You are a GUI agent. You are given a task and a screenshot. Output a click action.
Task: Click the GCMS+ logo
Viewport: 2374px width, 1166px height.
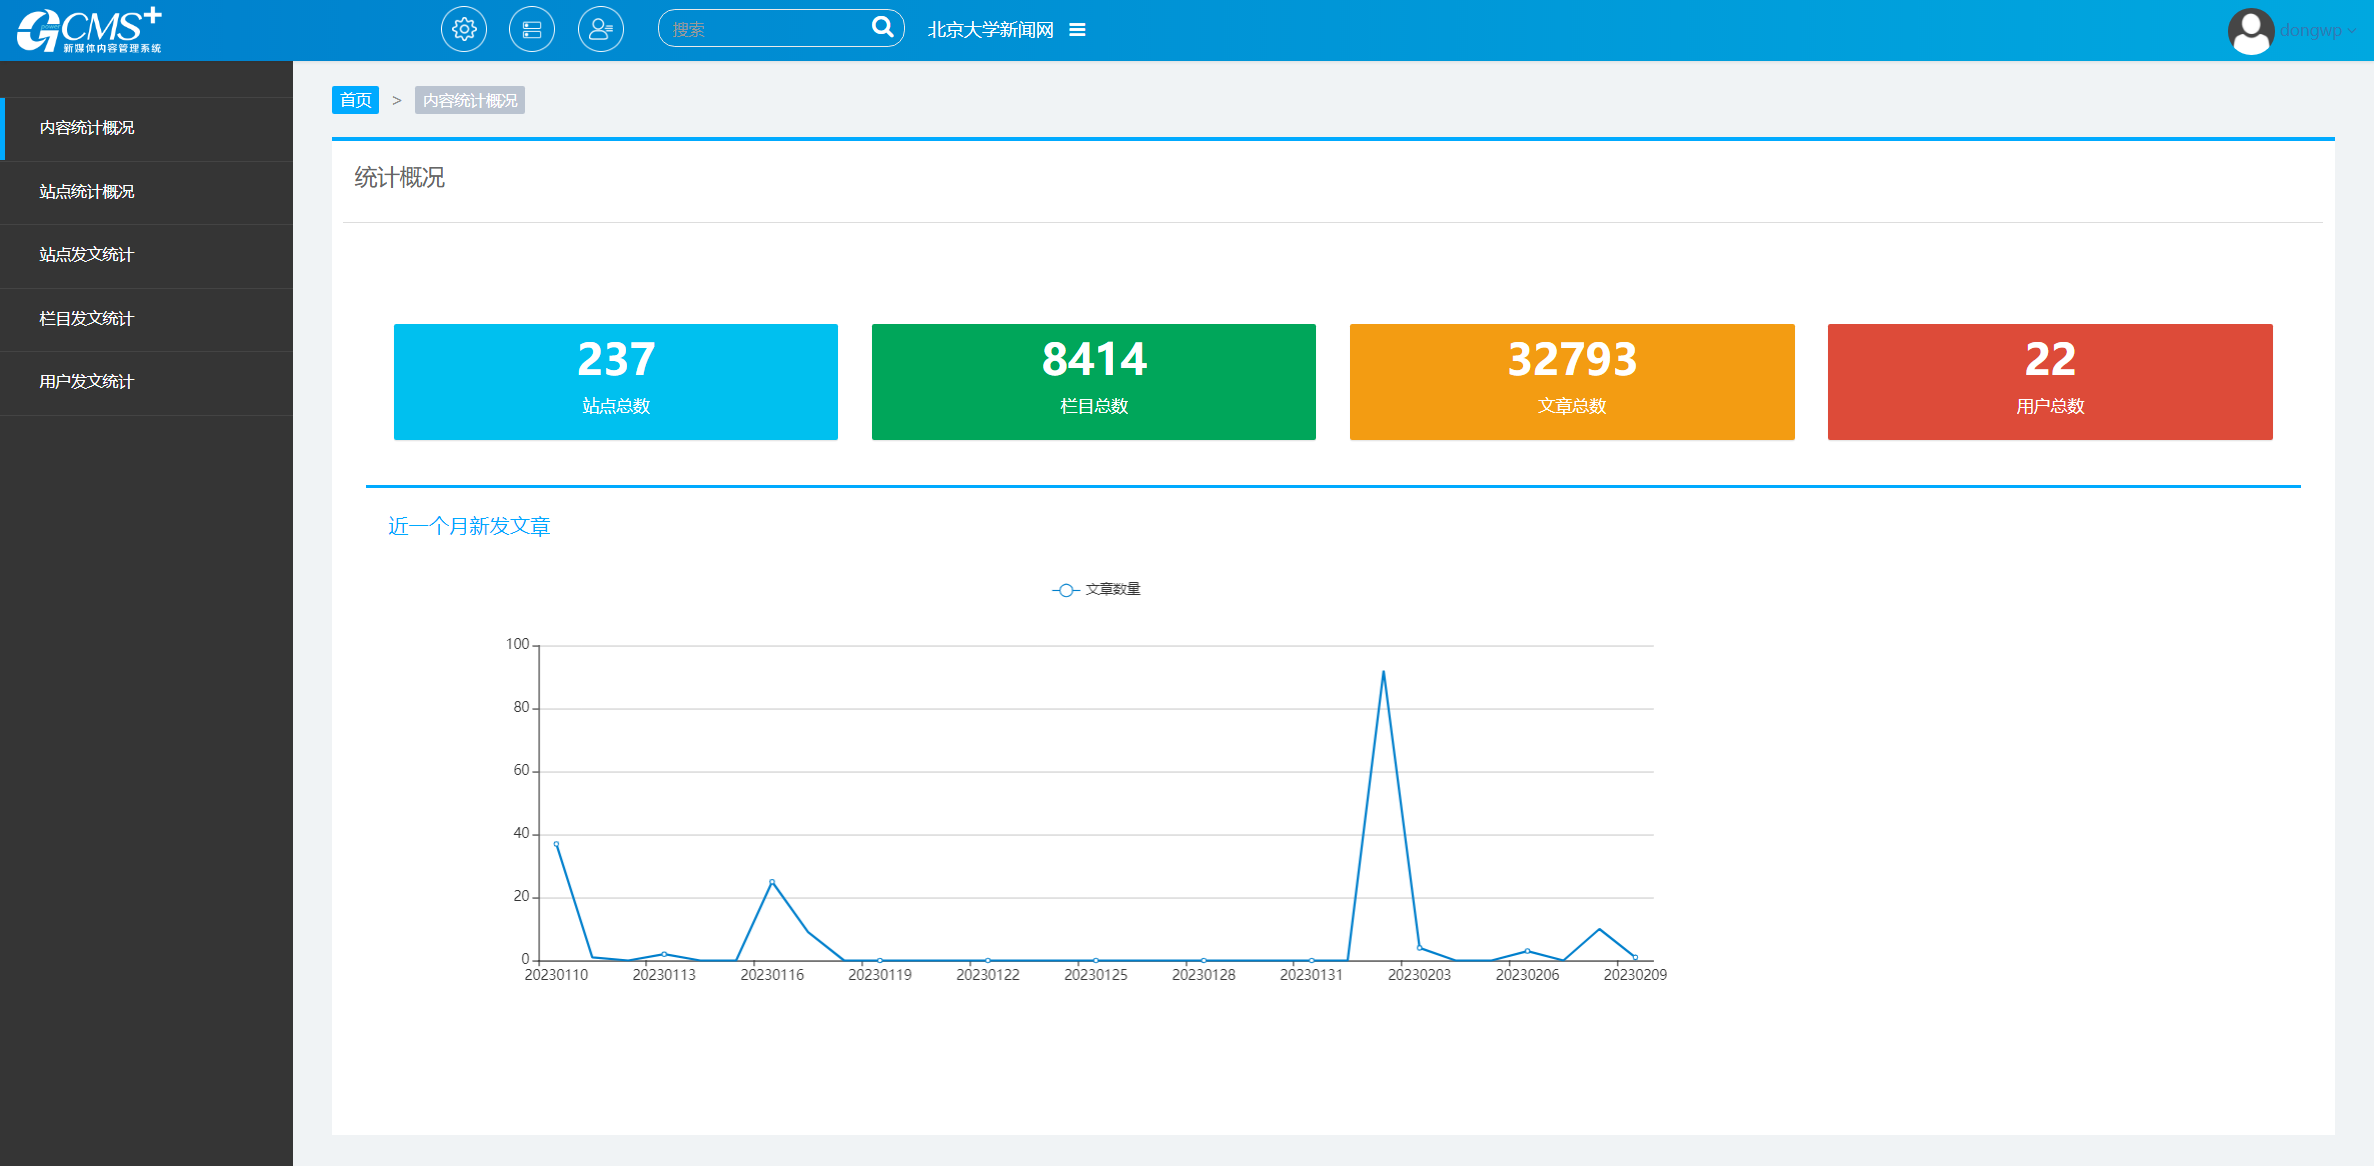pyautogui.click(x=89, y=30)
